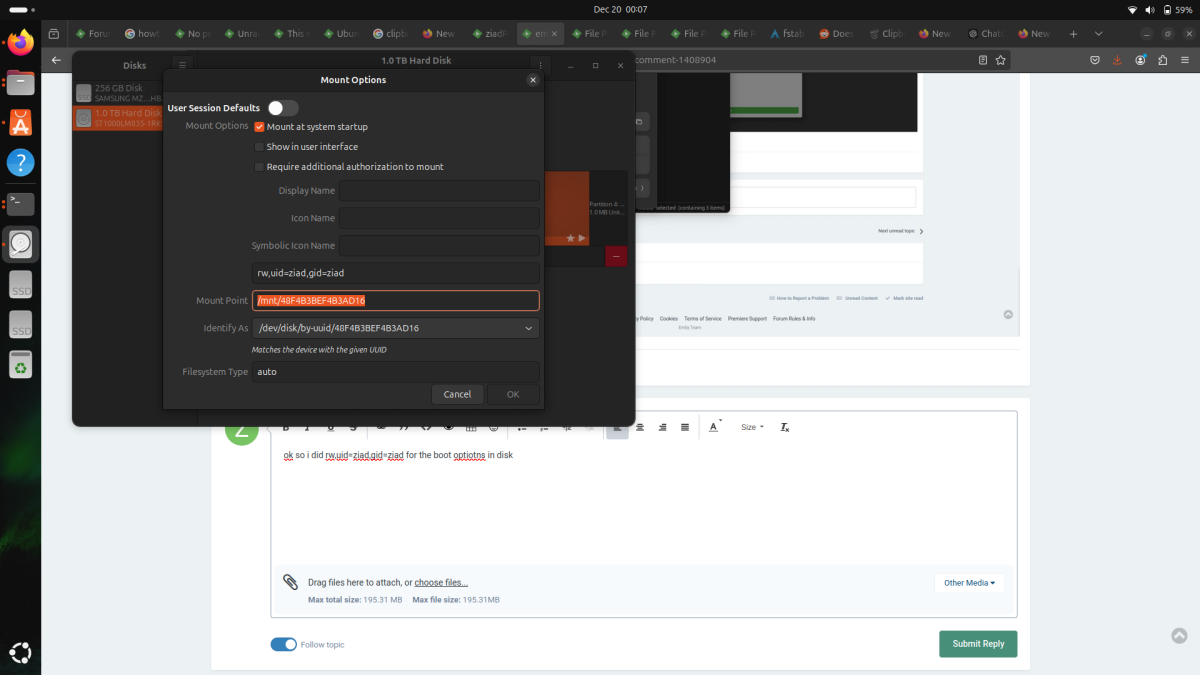Click OK in Mount Options
This screenshot has width=1200, height=675.
pos(513,394)
